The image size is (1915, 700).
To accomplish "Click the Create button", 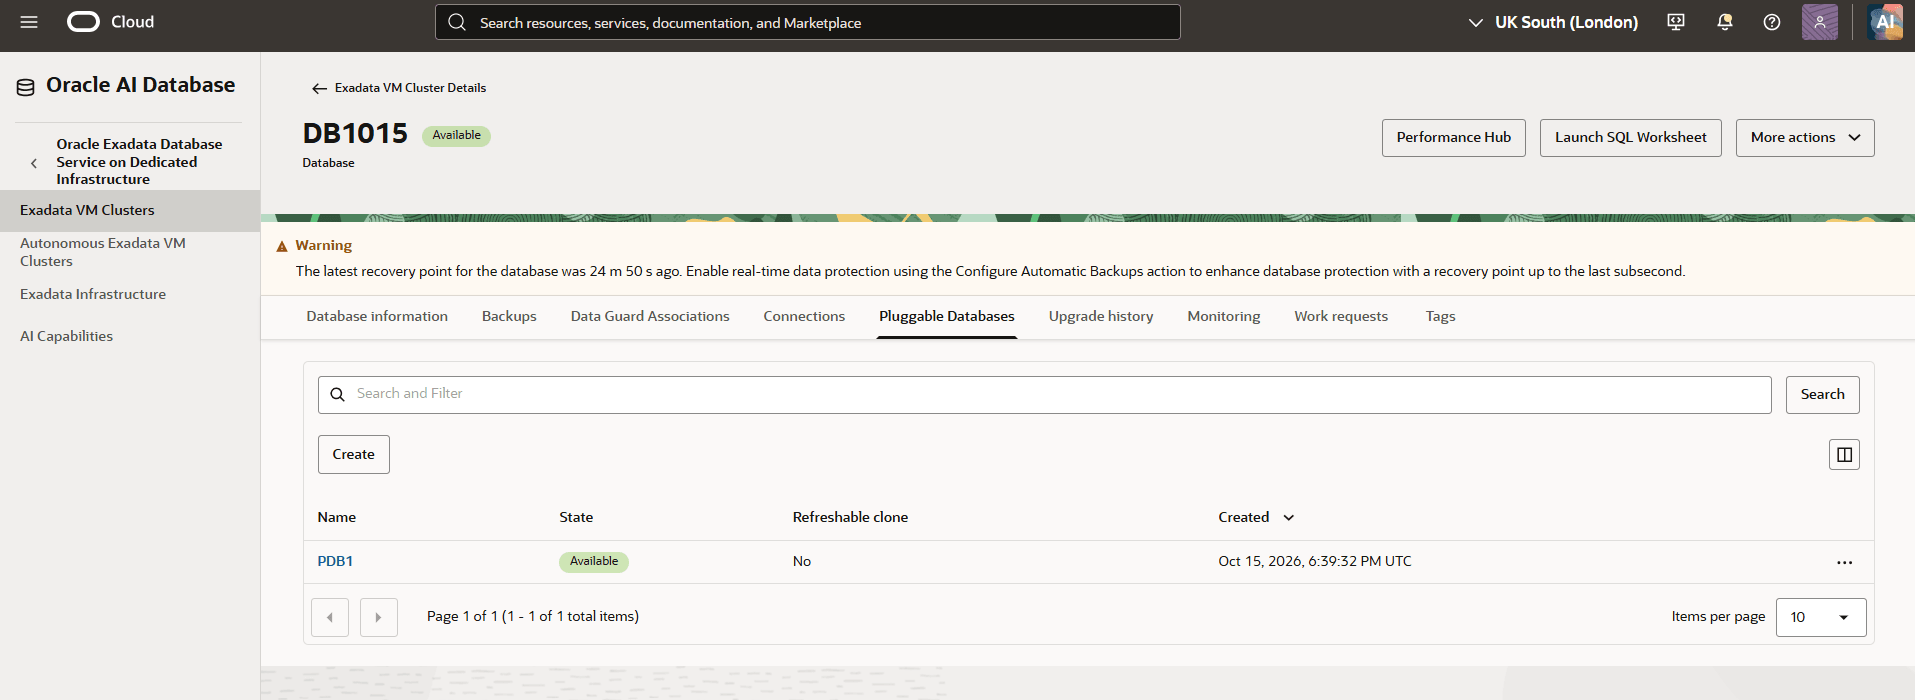I will coord(354,455).
